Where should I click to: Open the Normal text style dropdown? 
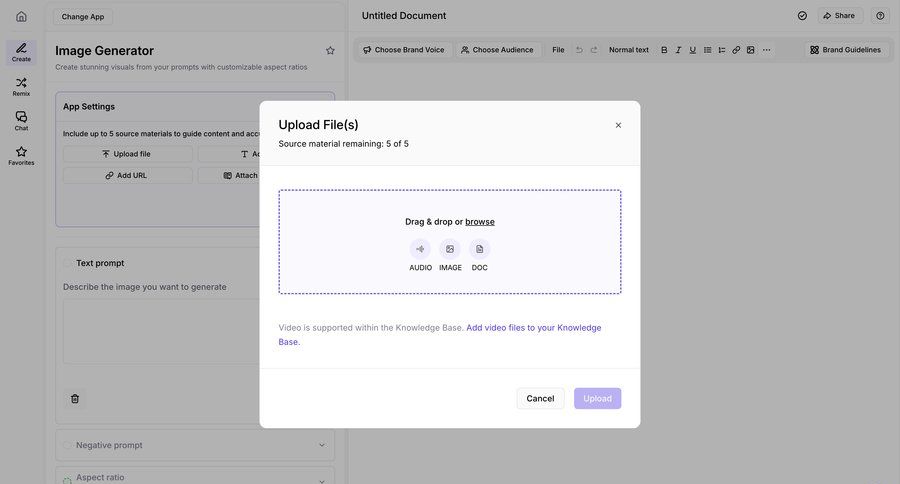pos(629,50)
